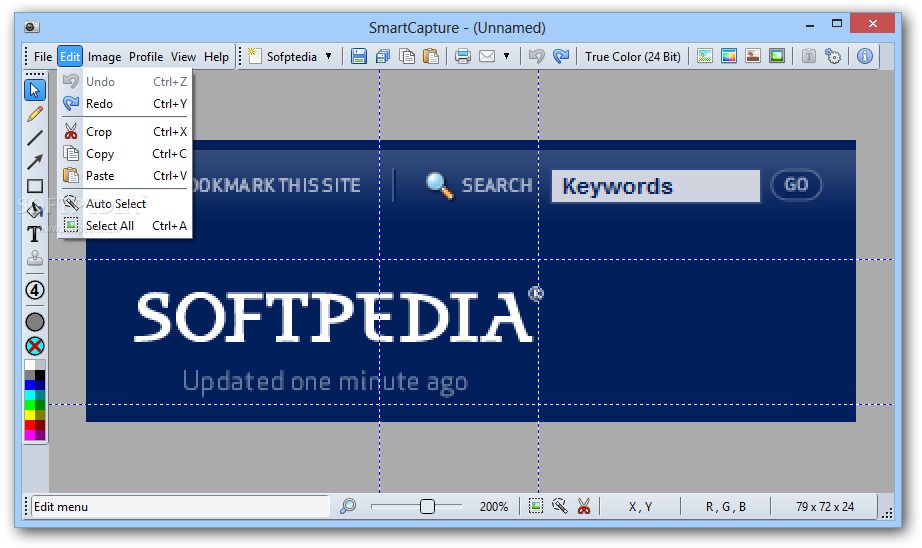Pick the magenta swatch in the palette

[29, 435]
